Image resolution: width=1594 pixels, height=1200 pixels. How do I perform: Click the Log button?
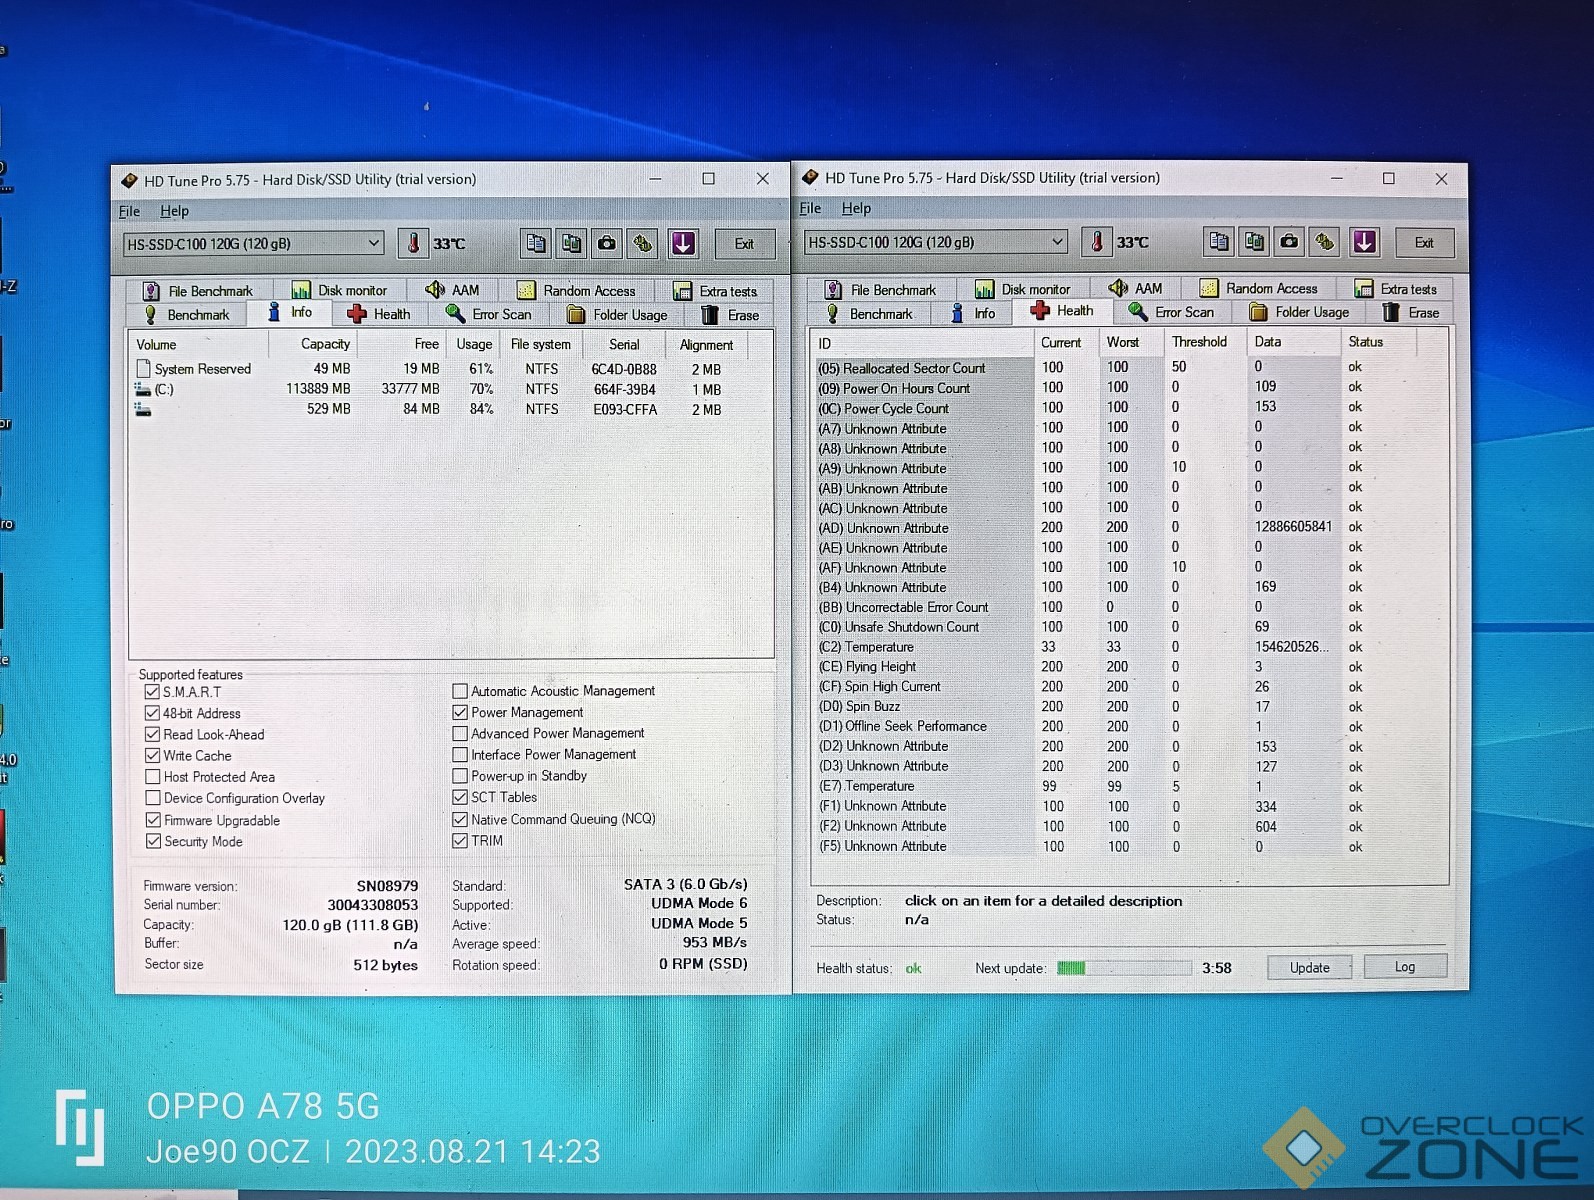click(x=1405, y=966)
